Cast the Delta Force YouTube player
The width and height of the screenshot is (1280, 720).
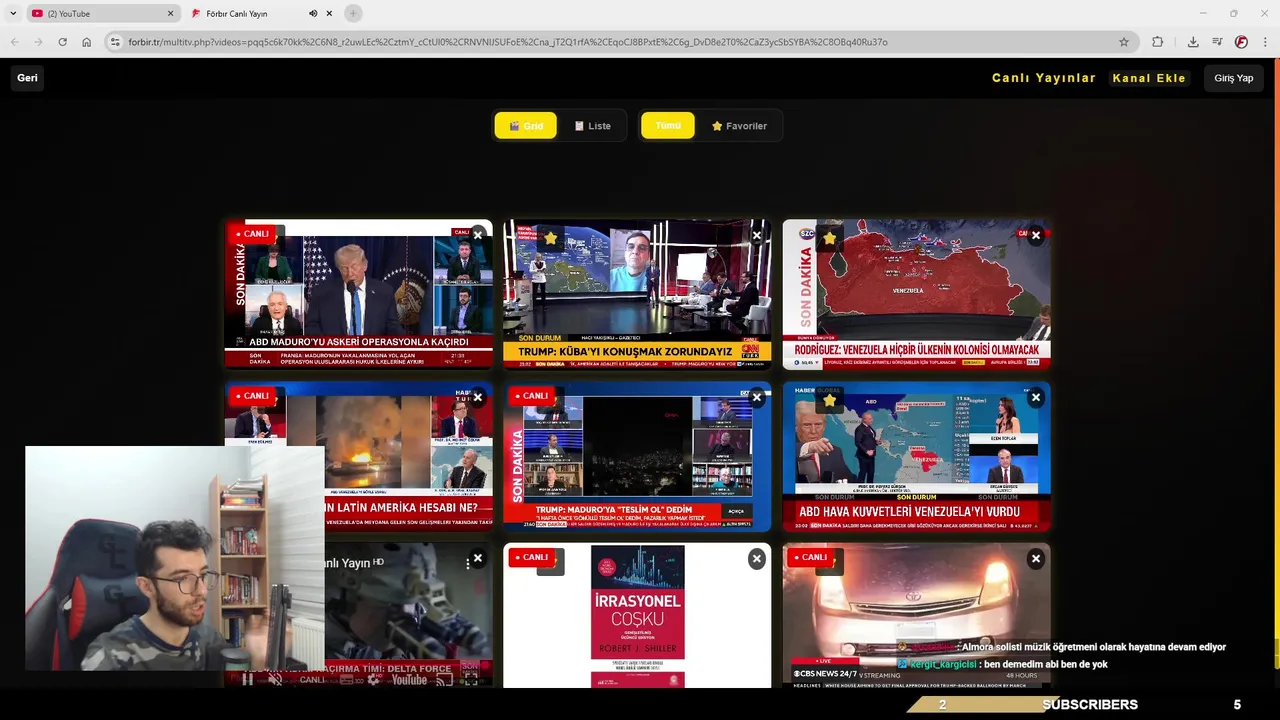[445, 680]
